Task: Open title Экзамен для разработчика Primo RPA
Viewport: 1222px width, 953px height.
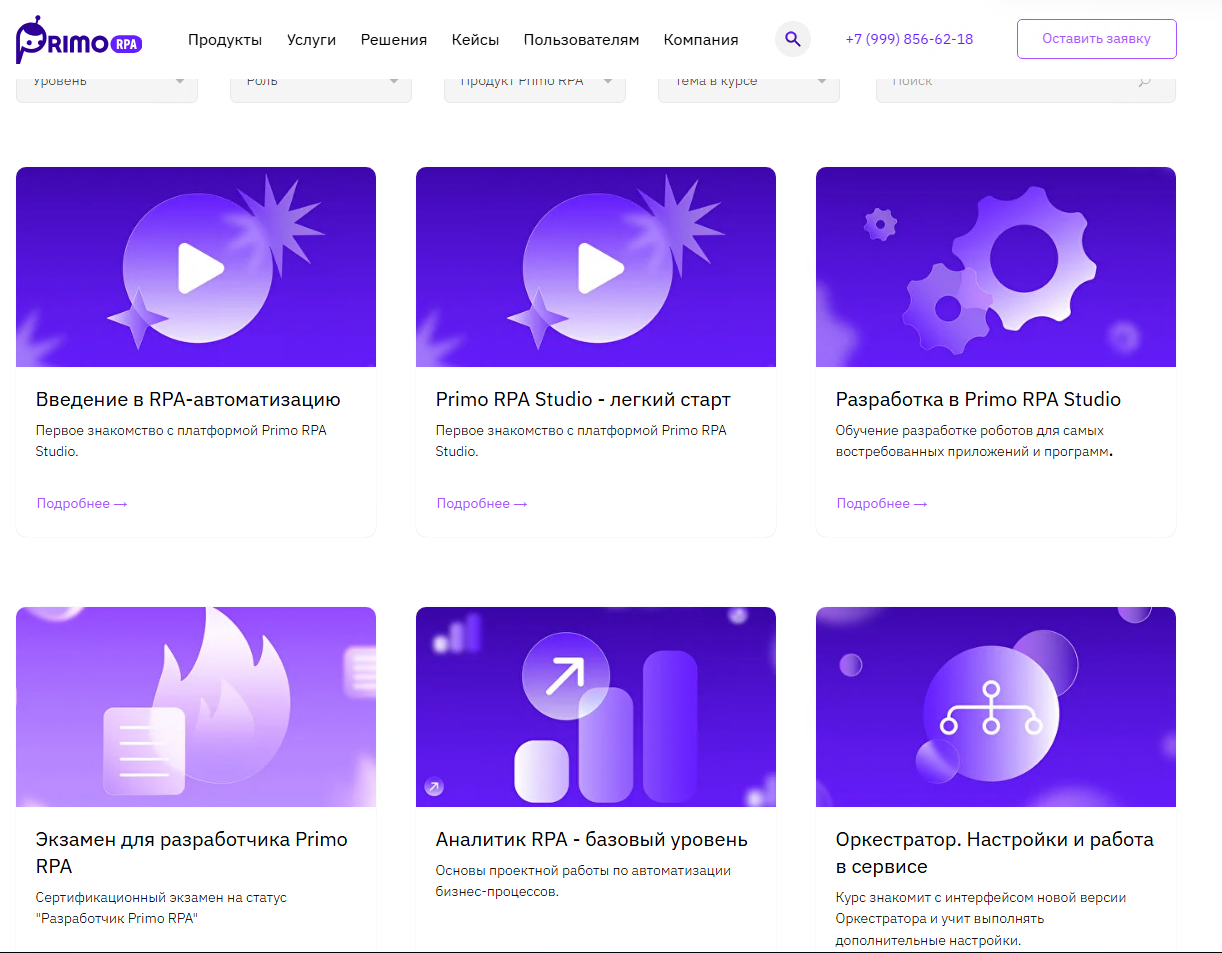Action: coord(192,852)
